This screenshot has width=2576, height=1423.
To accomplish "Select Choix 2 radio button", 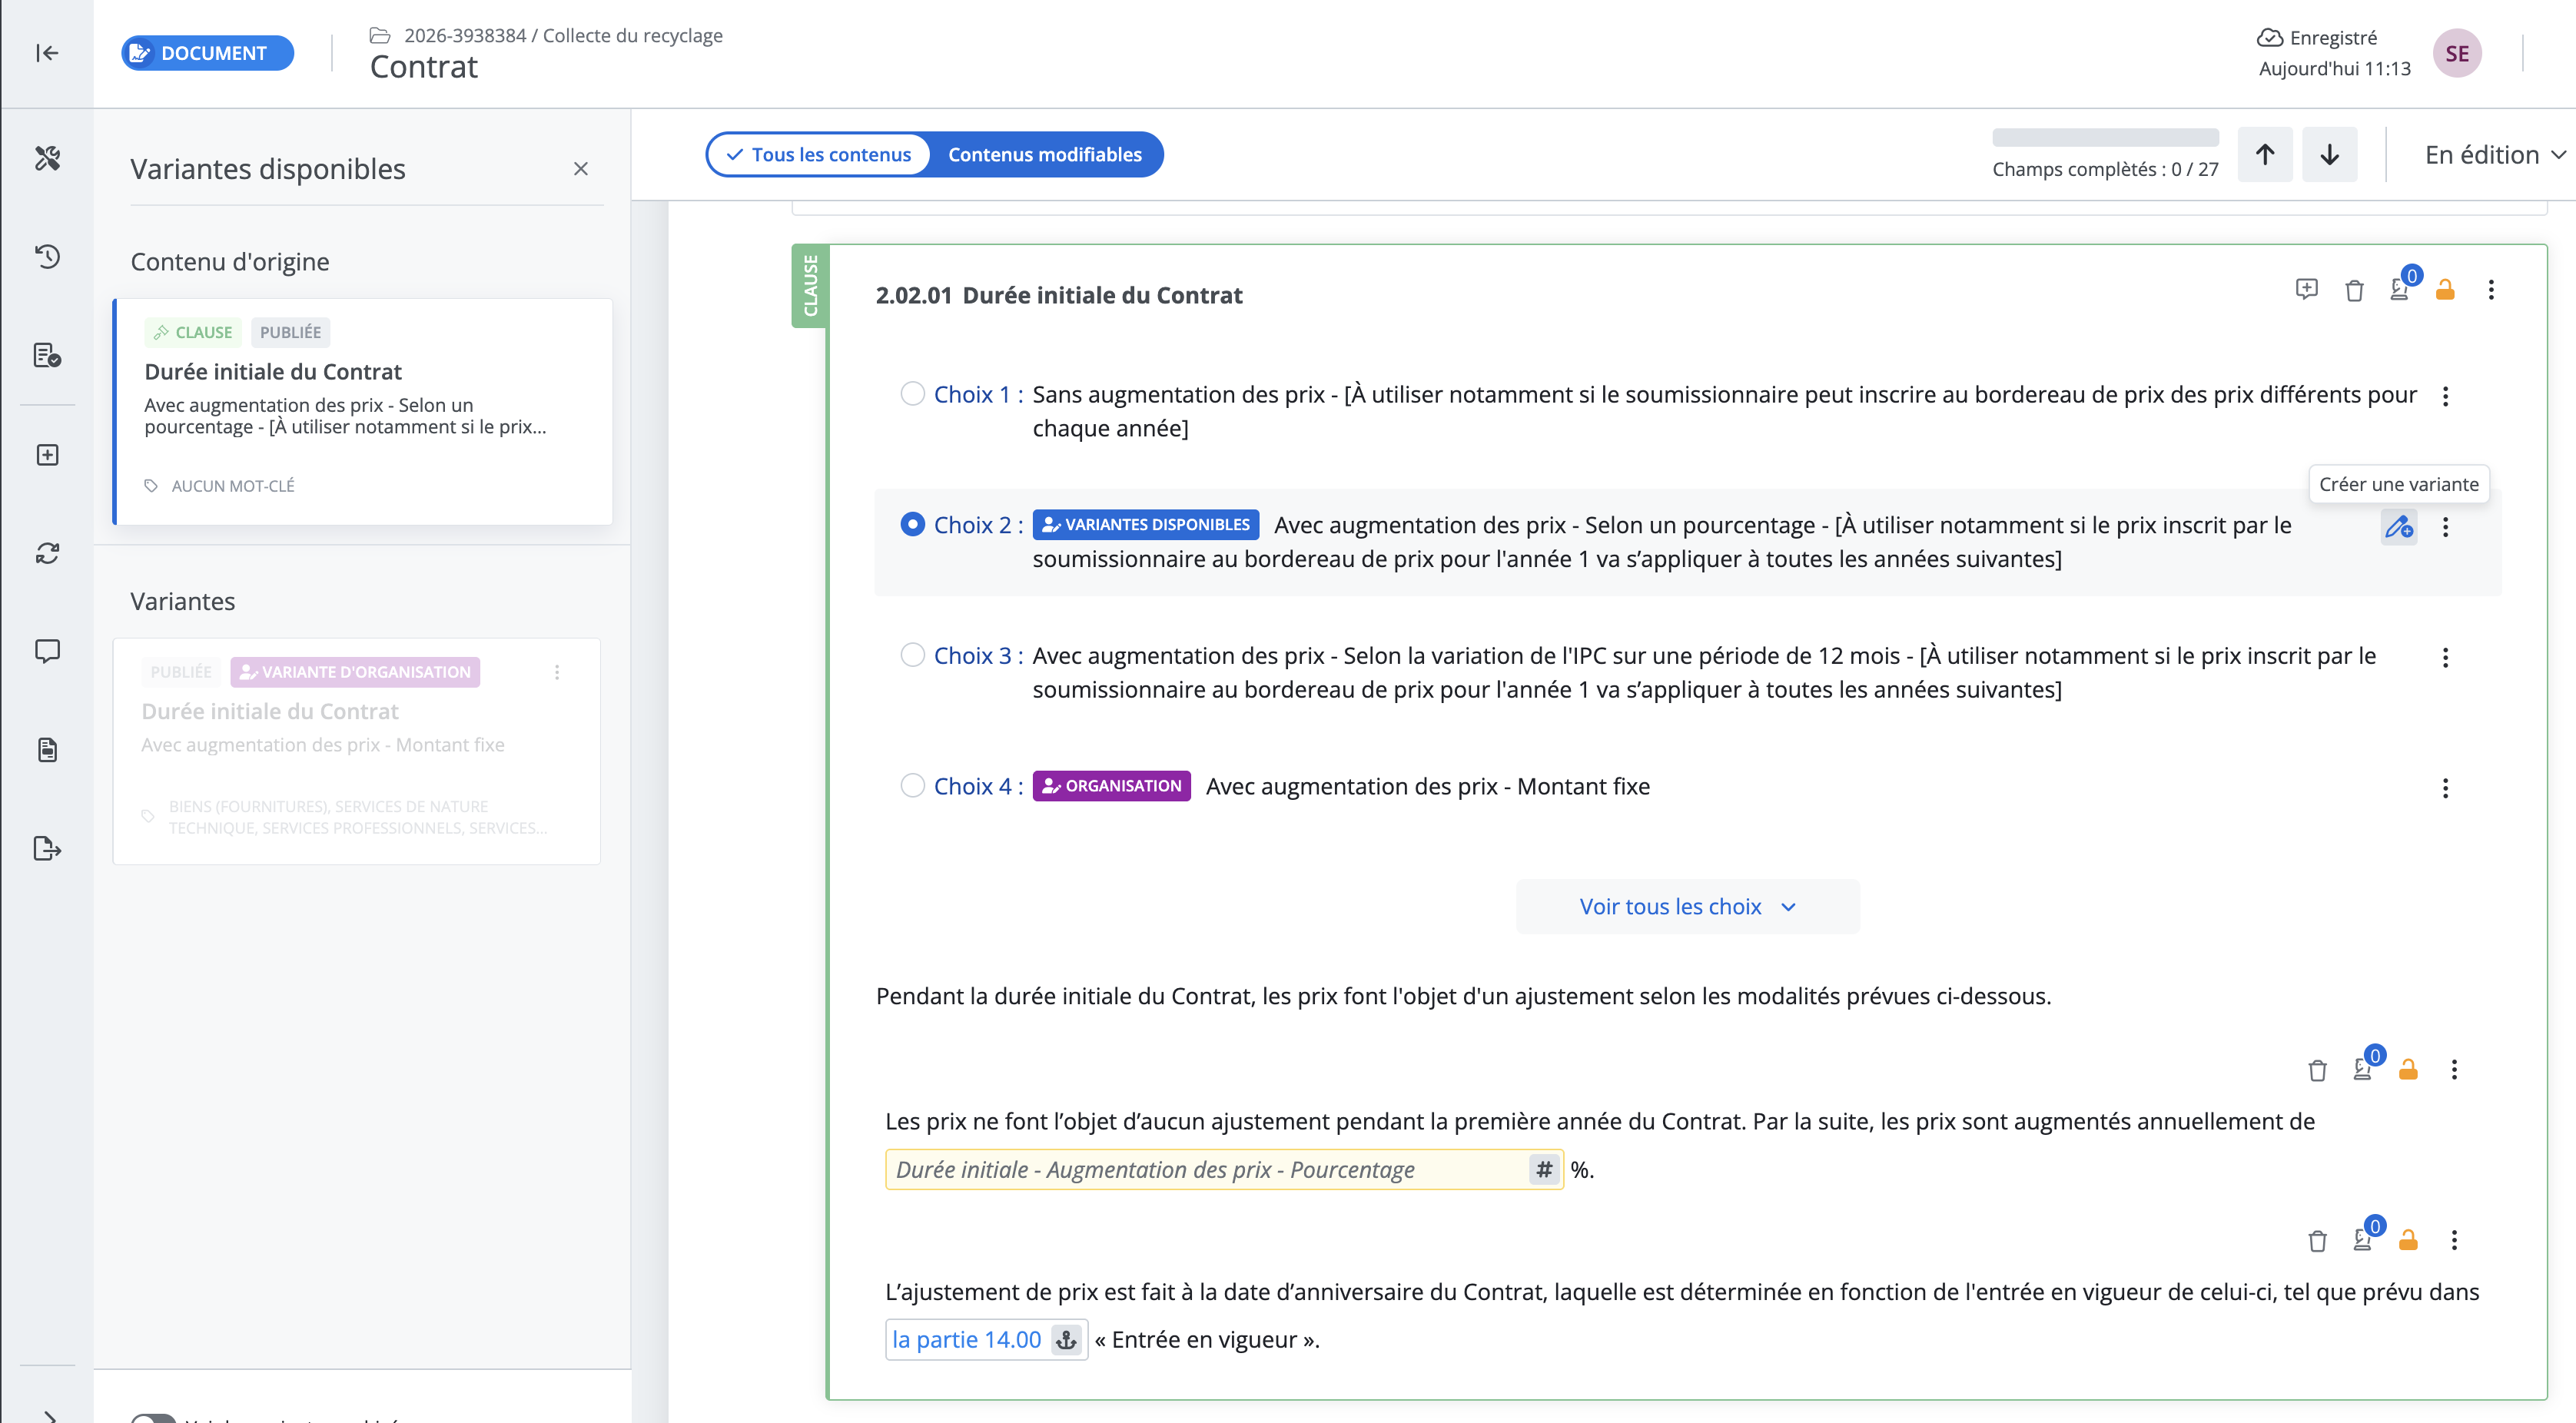I will click(x=912, y=524).
